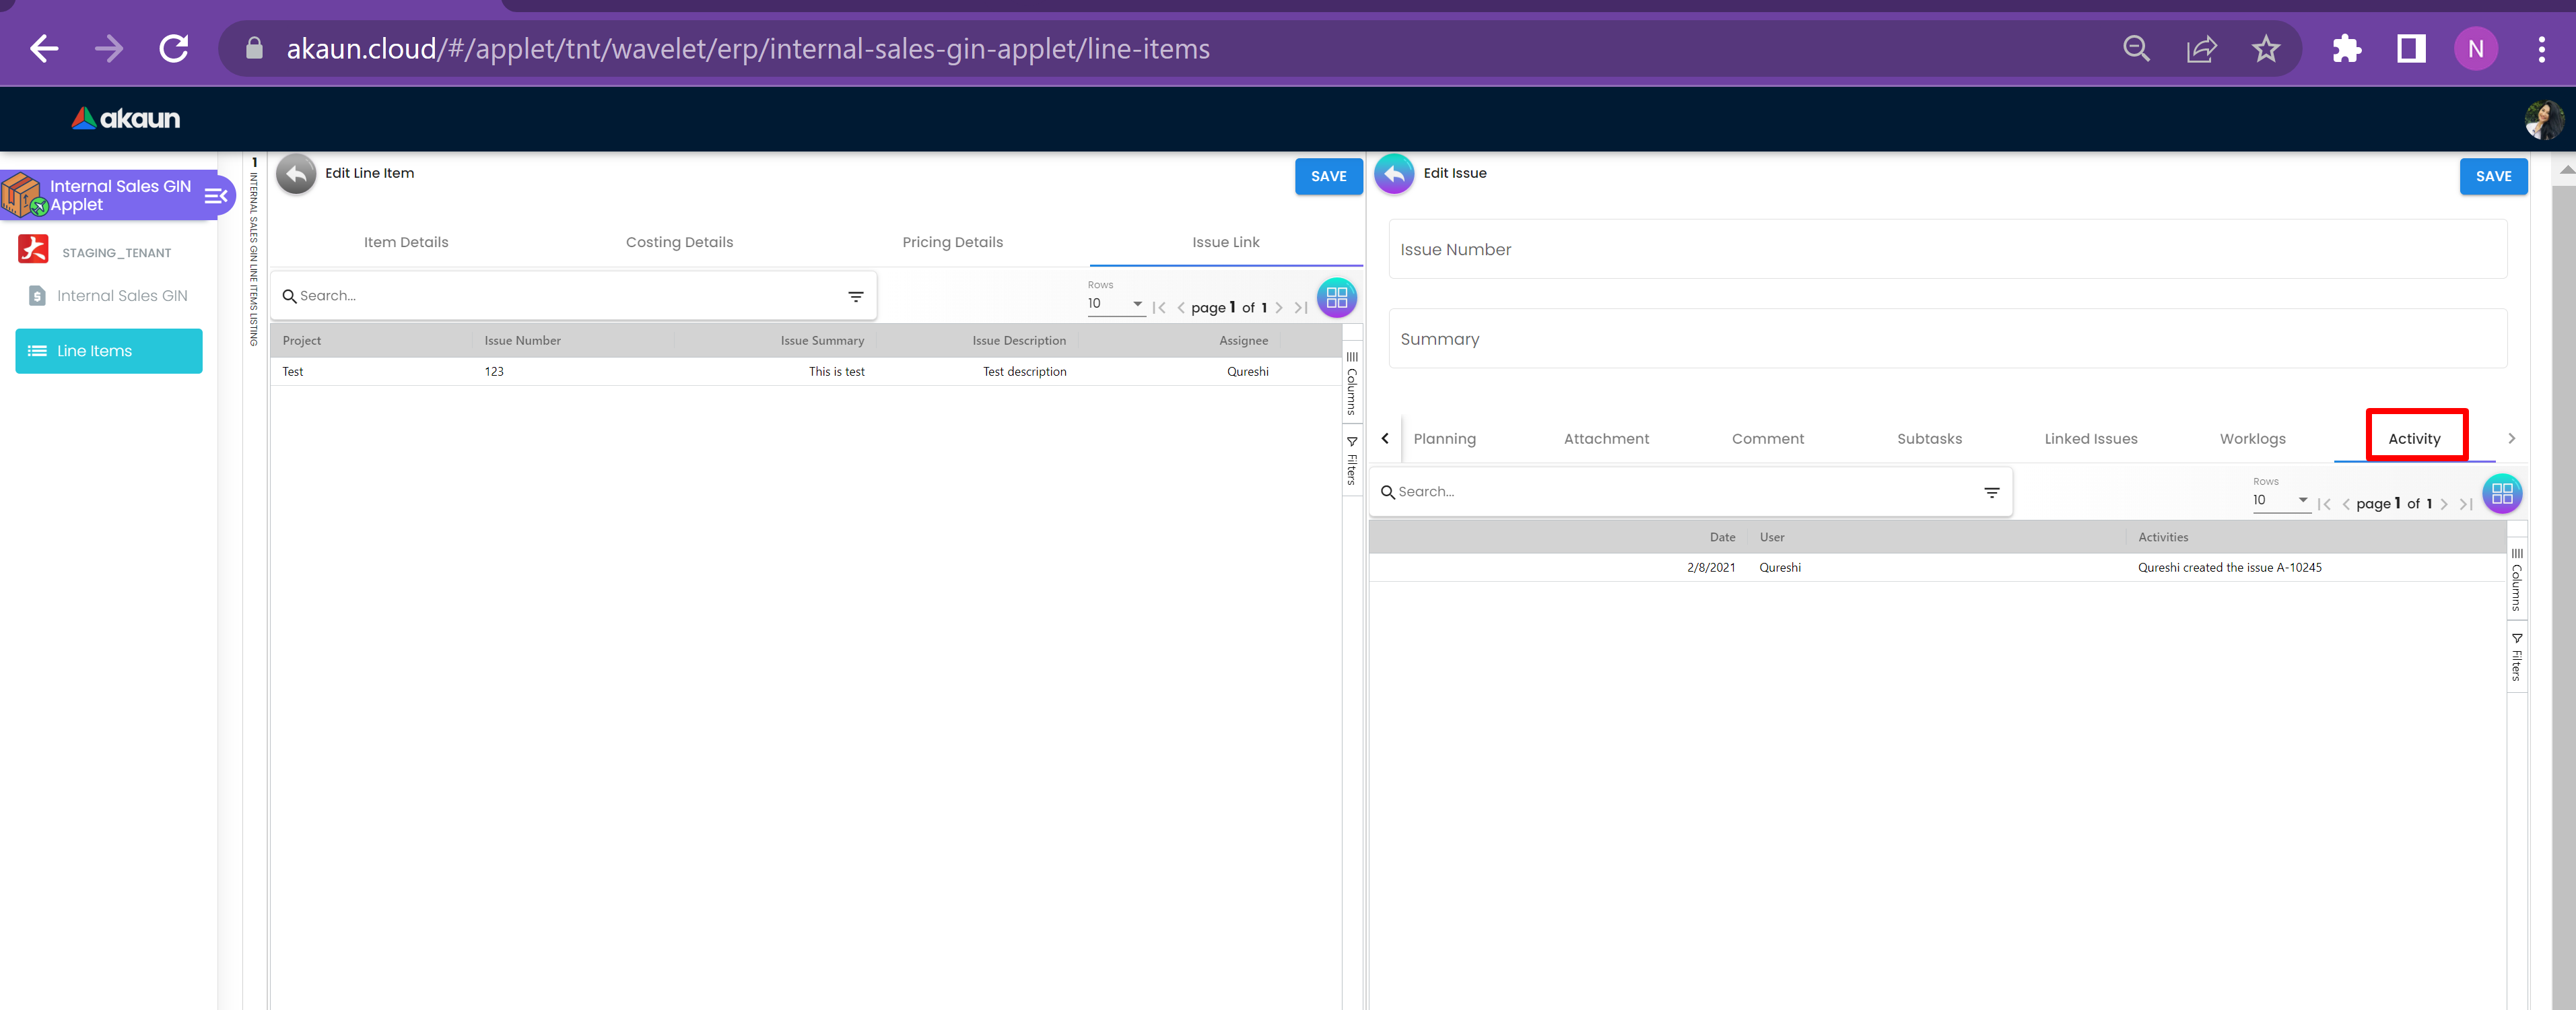The width and height of the screenshot is (2576, 1010).
Task: Open the browser extensions puzzle icon
Action: [x=2346, y=49]
